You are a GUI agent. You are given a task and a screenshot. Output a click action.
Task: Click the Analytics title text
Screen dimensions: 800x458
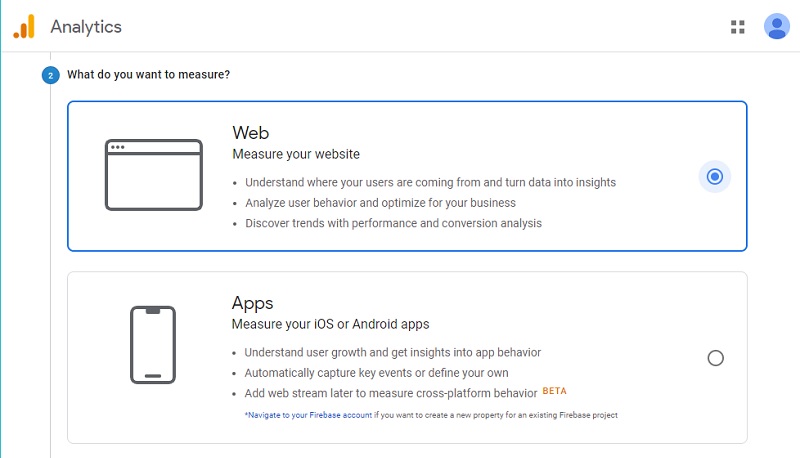click(x=86, y=27)
